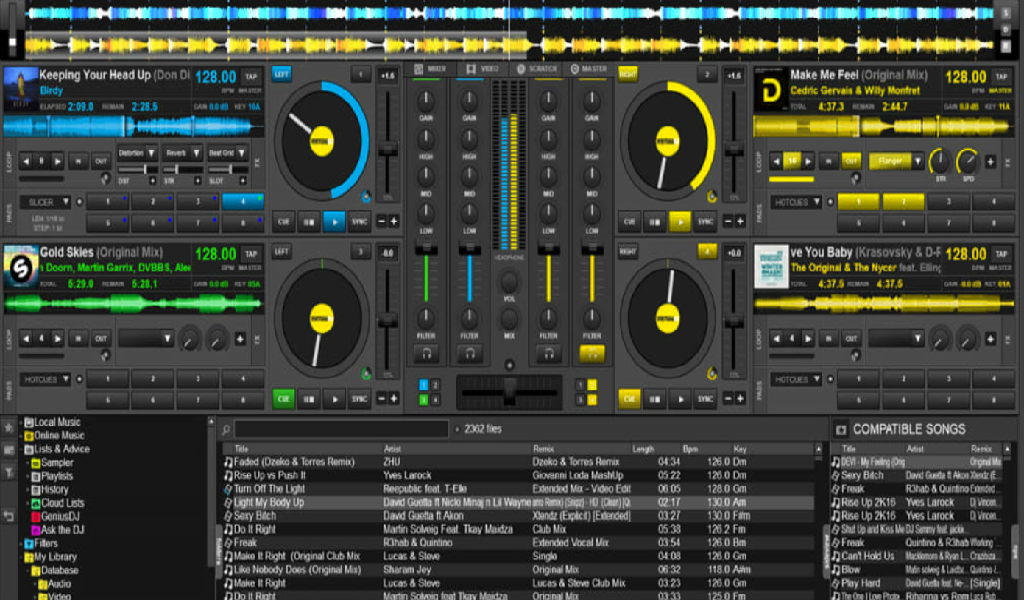Viewport: 1024px width, 600px height.
Task: Open the SLICER pads mode dropdown
Action: [x=48, y=202]
